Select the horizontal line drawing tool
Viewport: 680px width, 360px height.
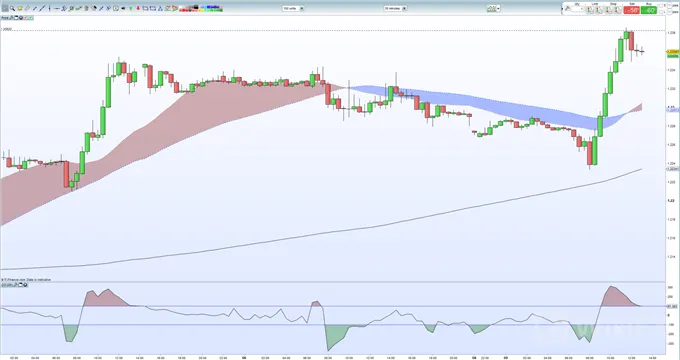click(x=57, y=8)
